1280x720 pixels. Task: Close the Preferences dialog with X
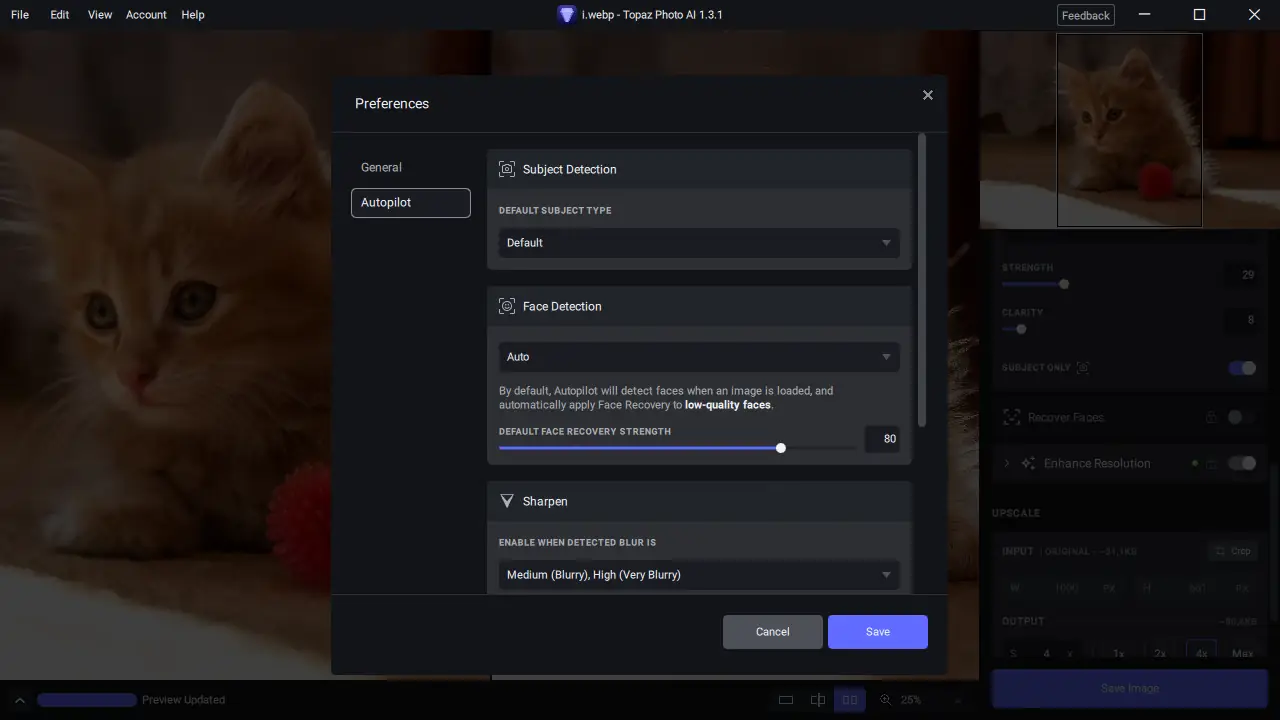pos(928,95)
